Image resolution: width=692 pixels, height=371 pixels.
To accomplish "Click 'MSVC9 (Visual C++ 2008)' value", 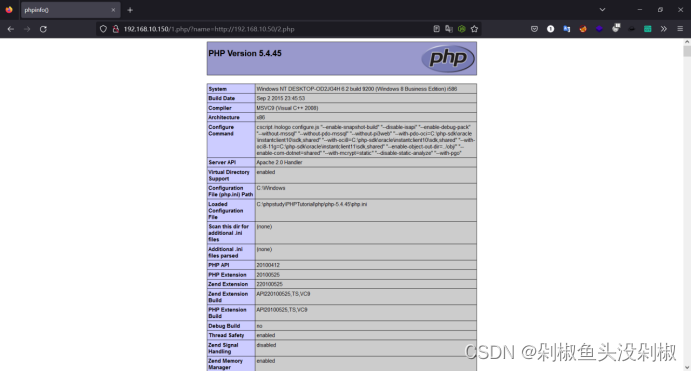I will pyautogui.click(x=287, y=108).
